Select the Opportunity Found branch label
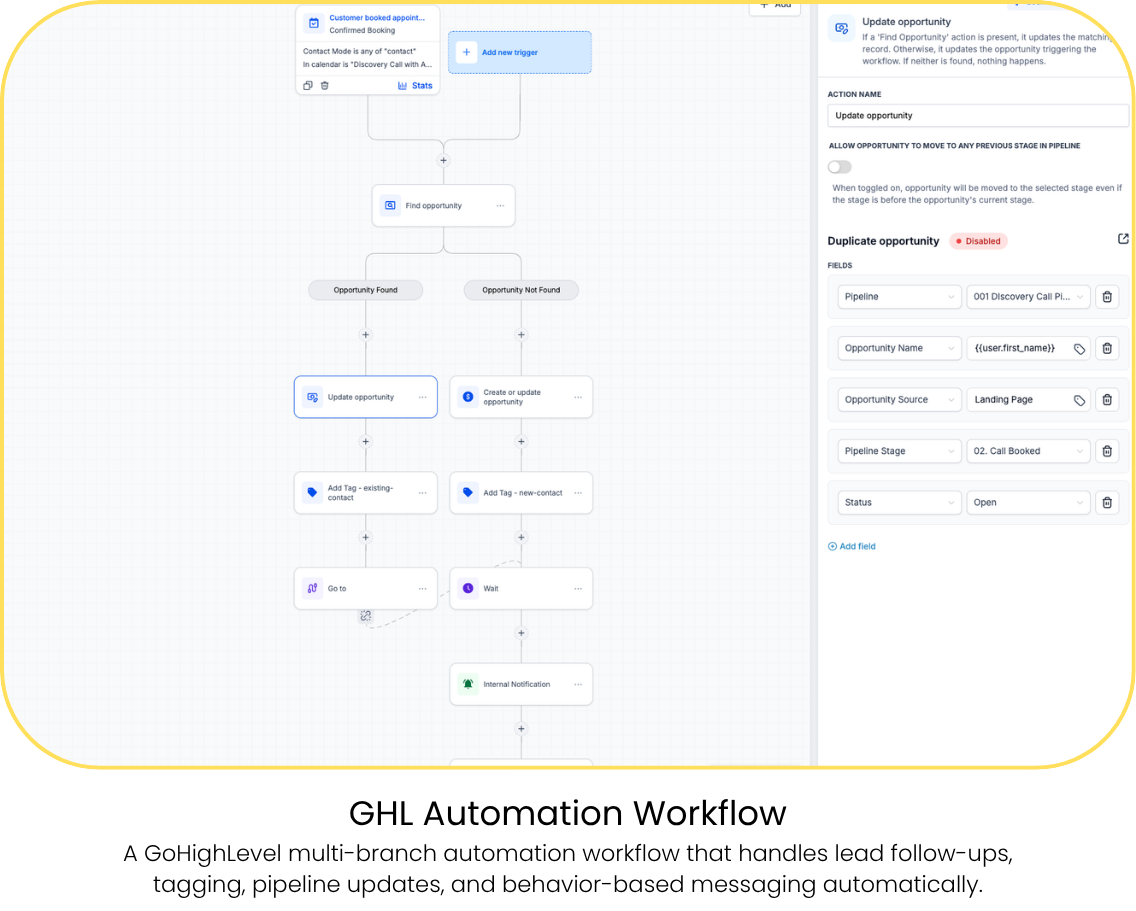 coord(365,290)
